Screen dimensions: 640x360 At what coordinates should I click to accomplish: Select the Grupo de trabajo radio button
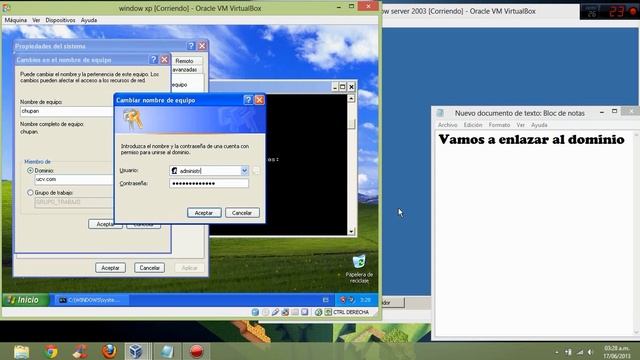point(30,192)
